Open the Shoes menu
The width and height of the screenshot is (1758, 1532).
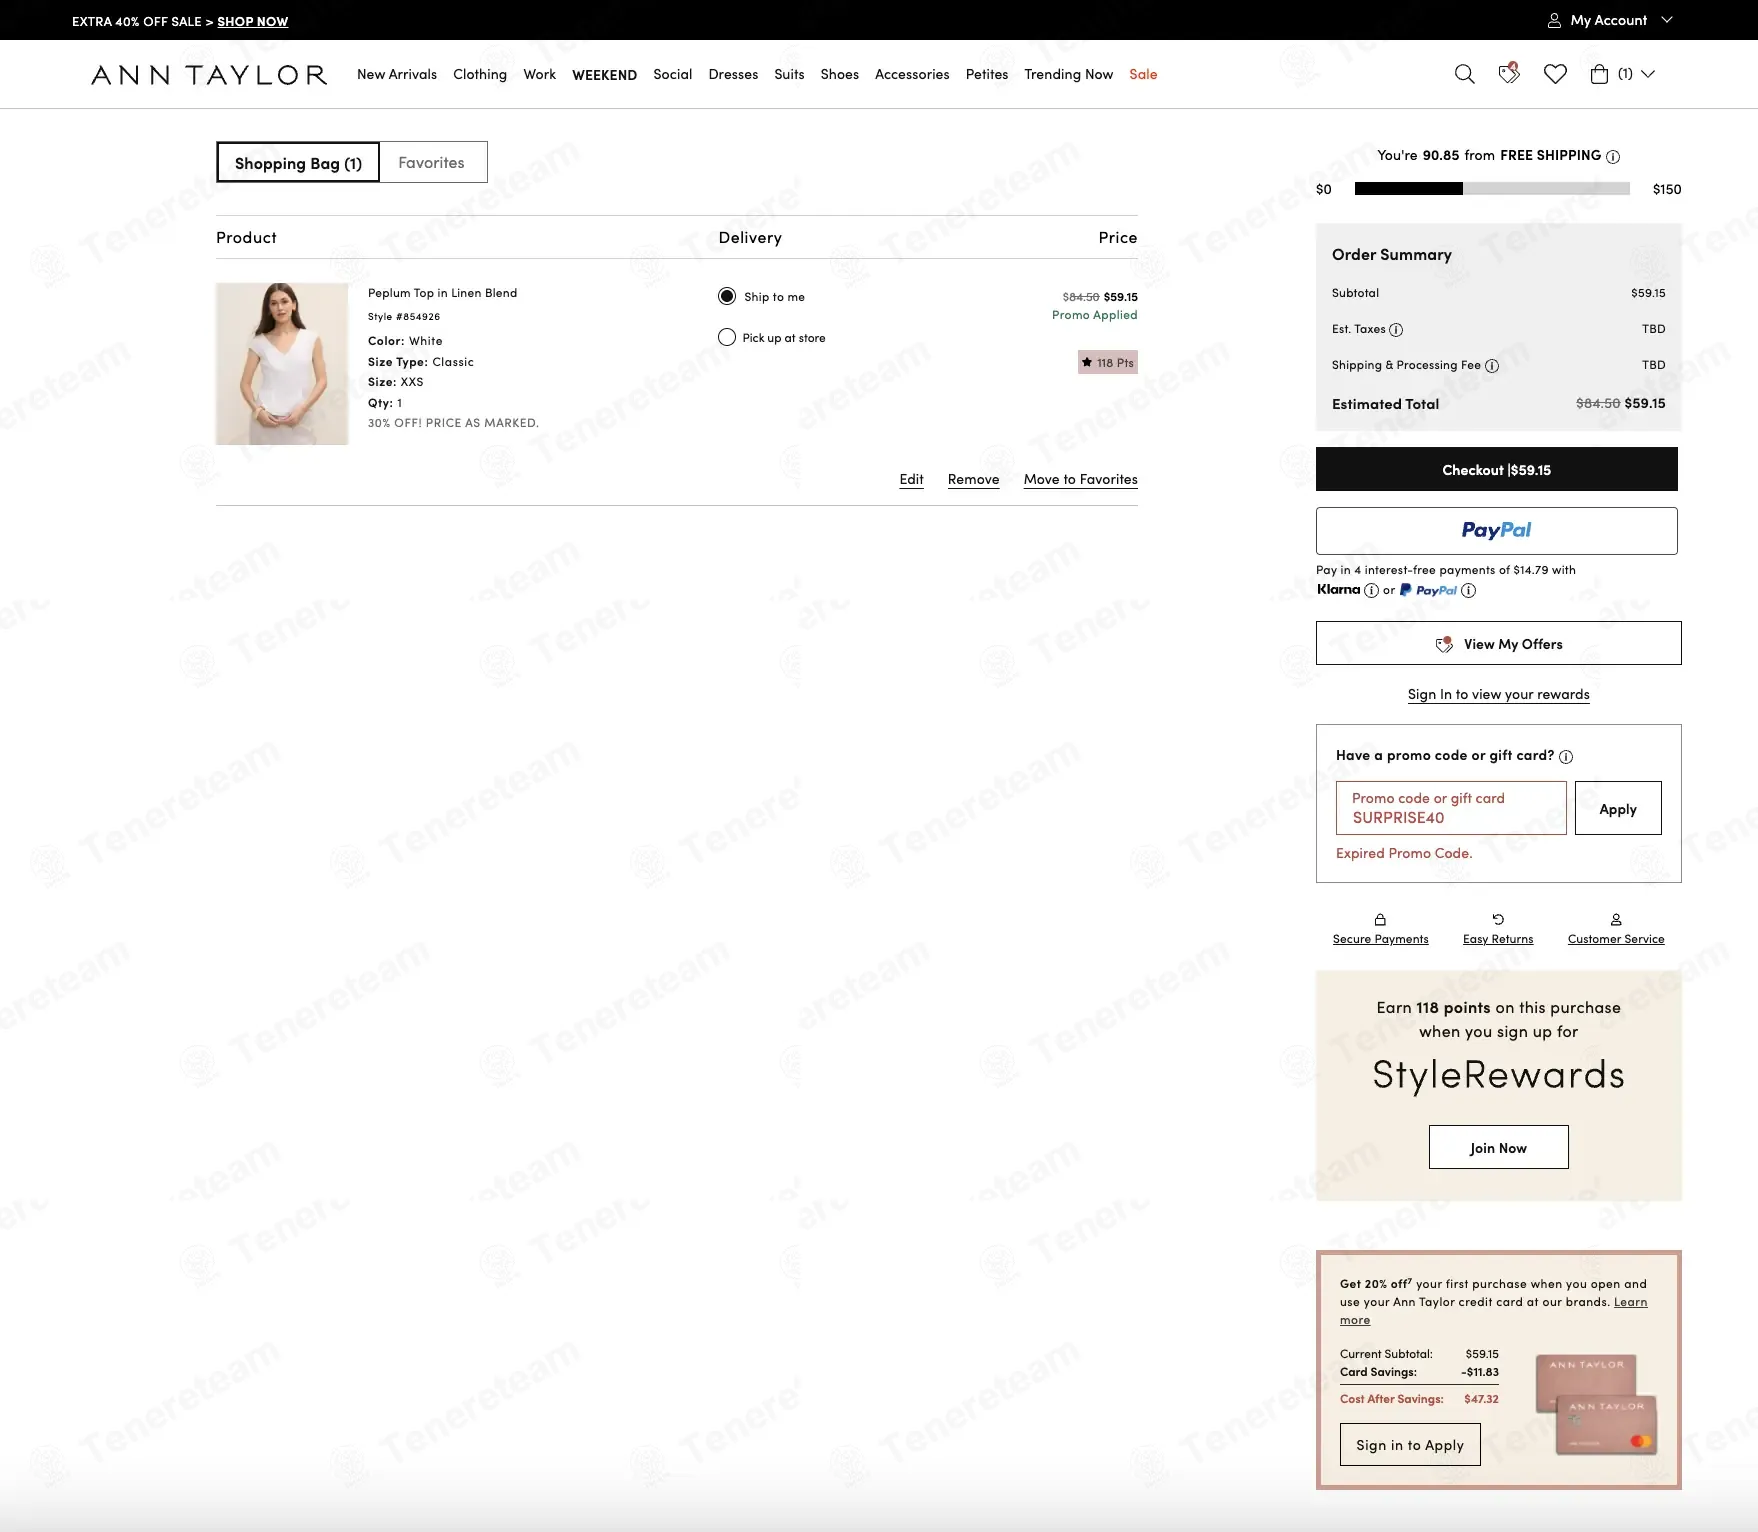840,74
